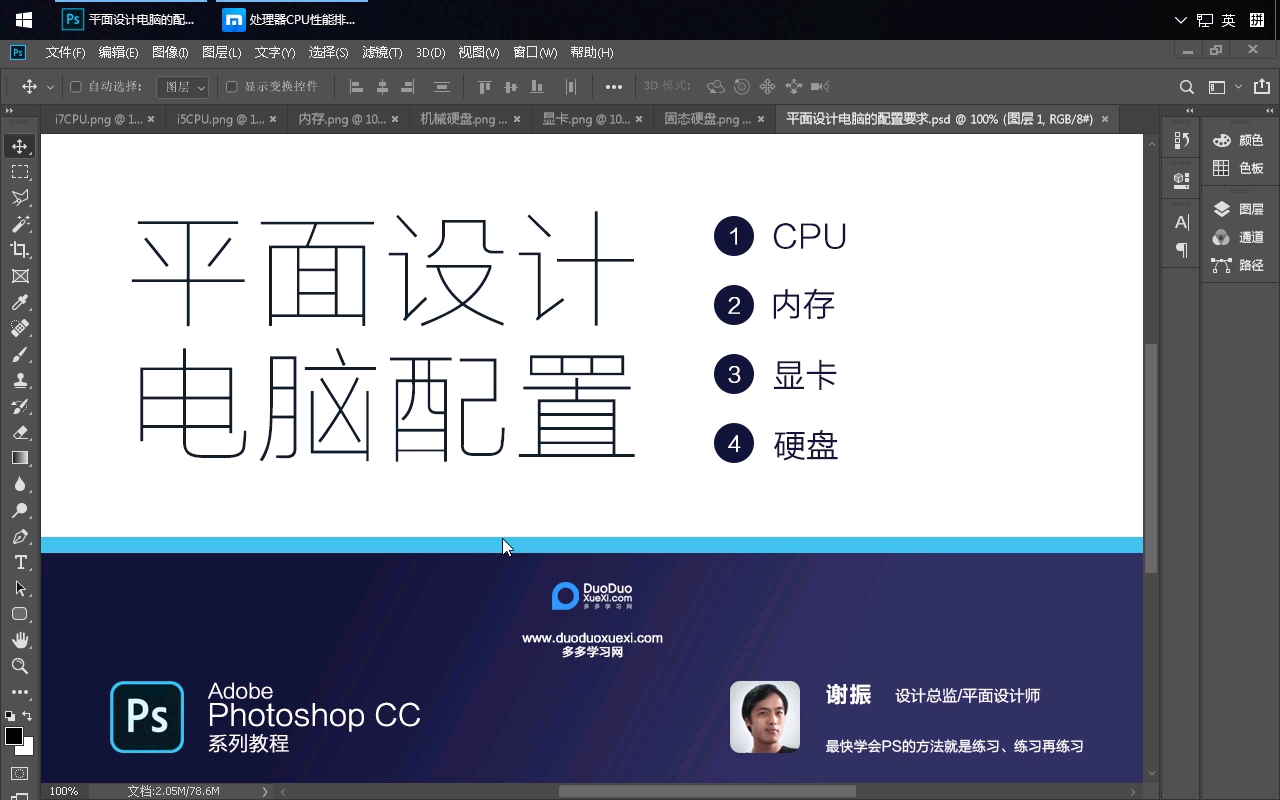Select the Crop tool
This screenshot has width=1280, height=800.
pos(20,250)
